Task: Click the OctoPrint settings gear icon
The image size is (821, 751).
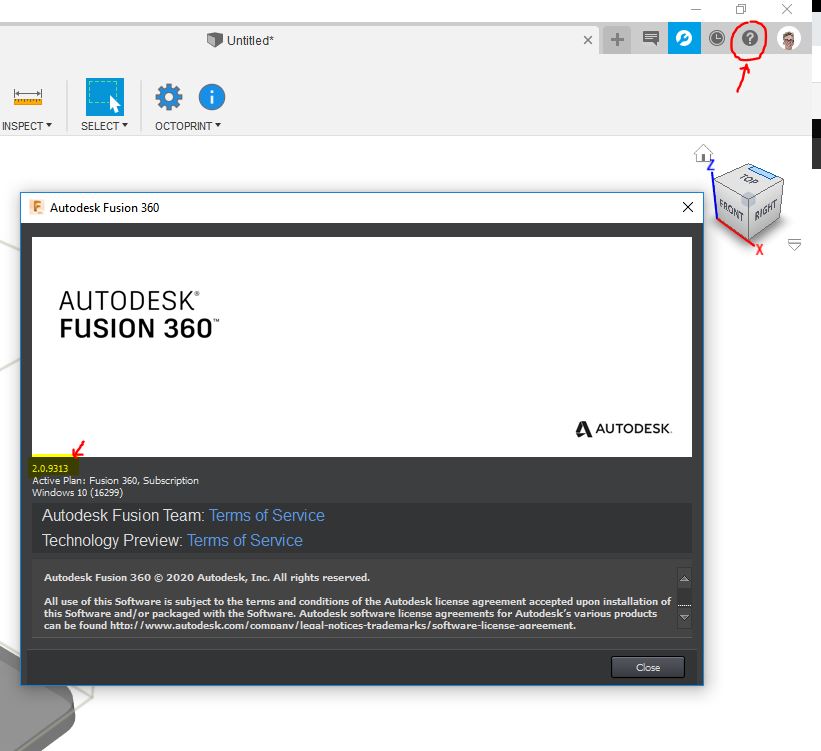Action: (169, 97)
